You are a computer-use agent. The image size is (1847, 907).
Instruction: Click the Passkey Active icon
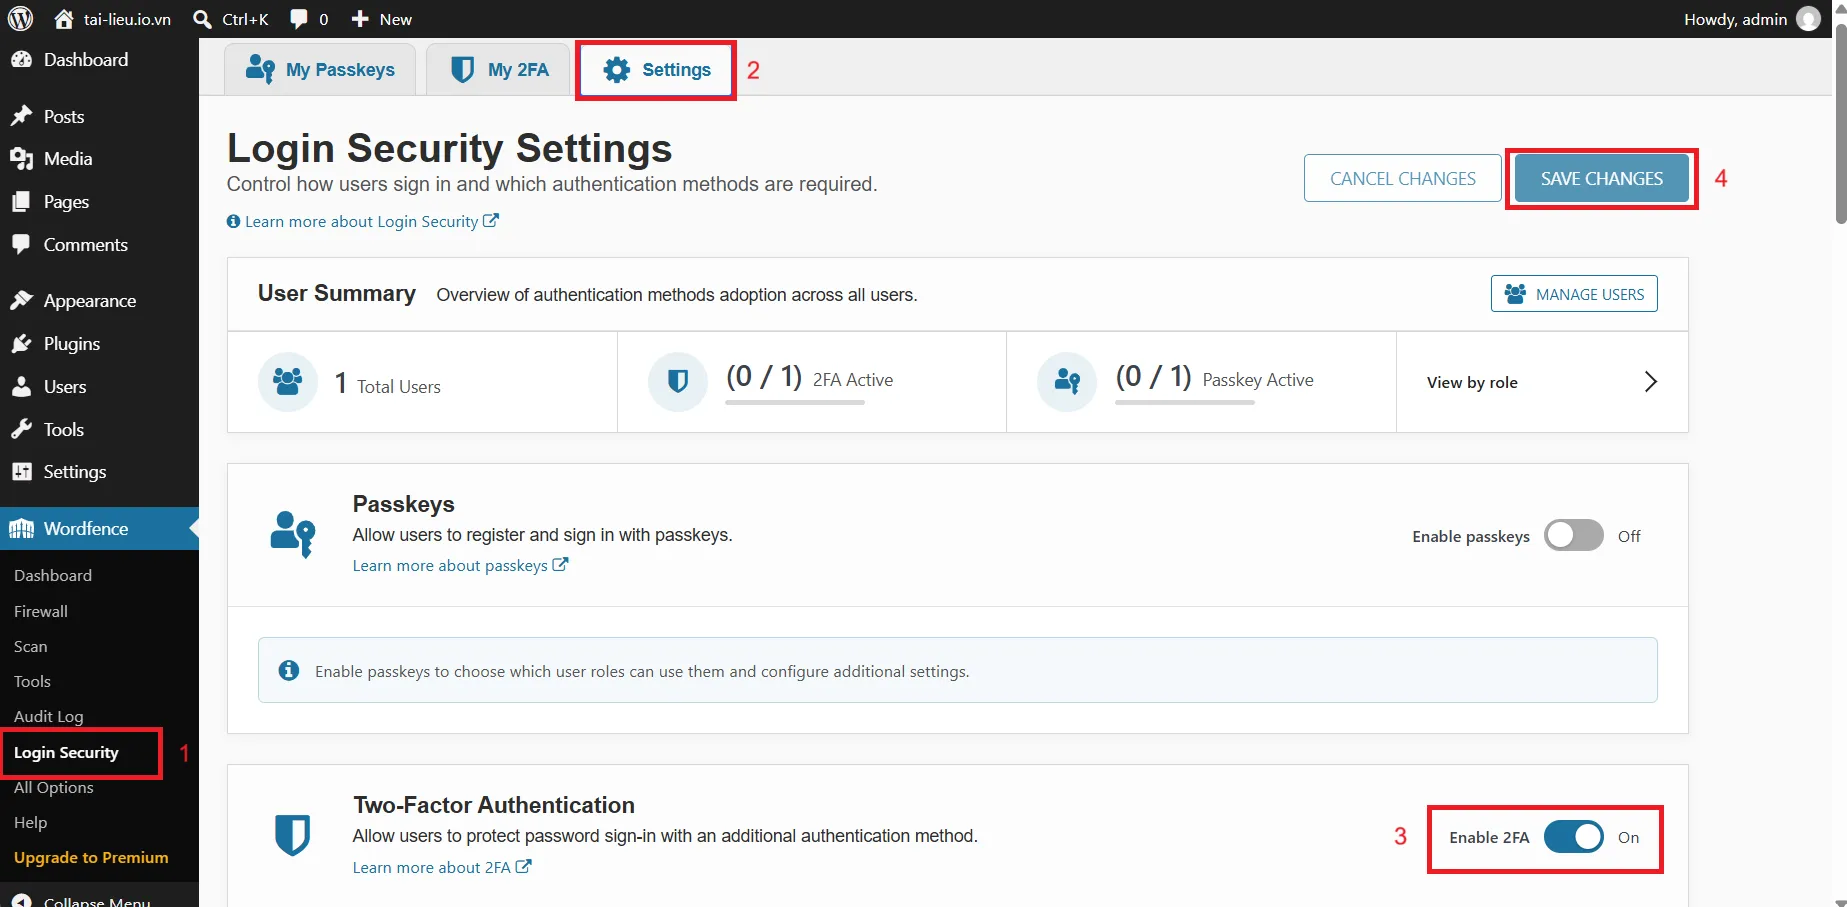tap(1067, 381)
